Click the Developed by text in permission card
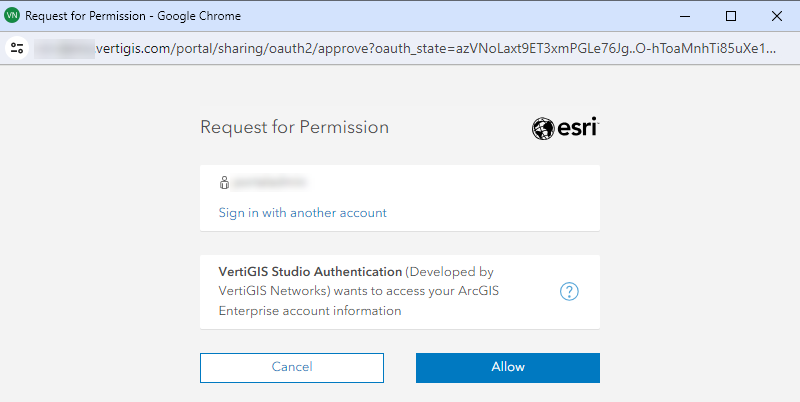Screen dimensions: 800x402 pos(449,272)
